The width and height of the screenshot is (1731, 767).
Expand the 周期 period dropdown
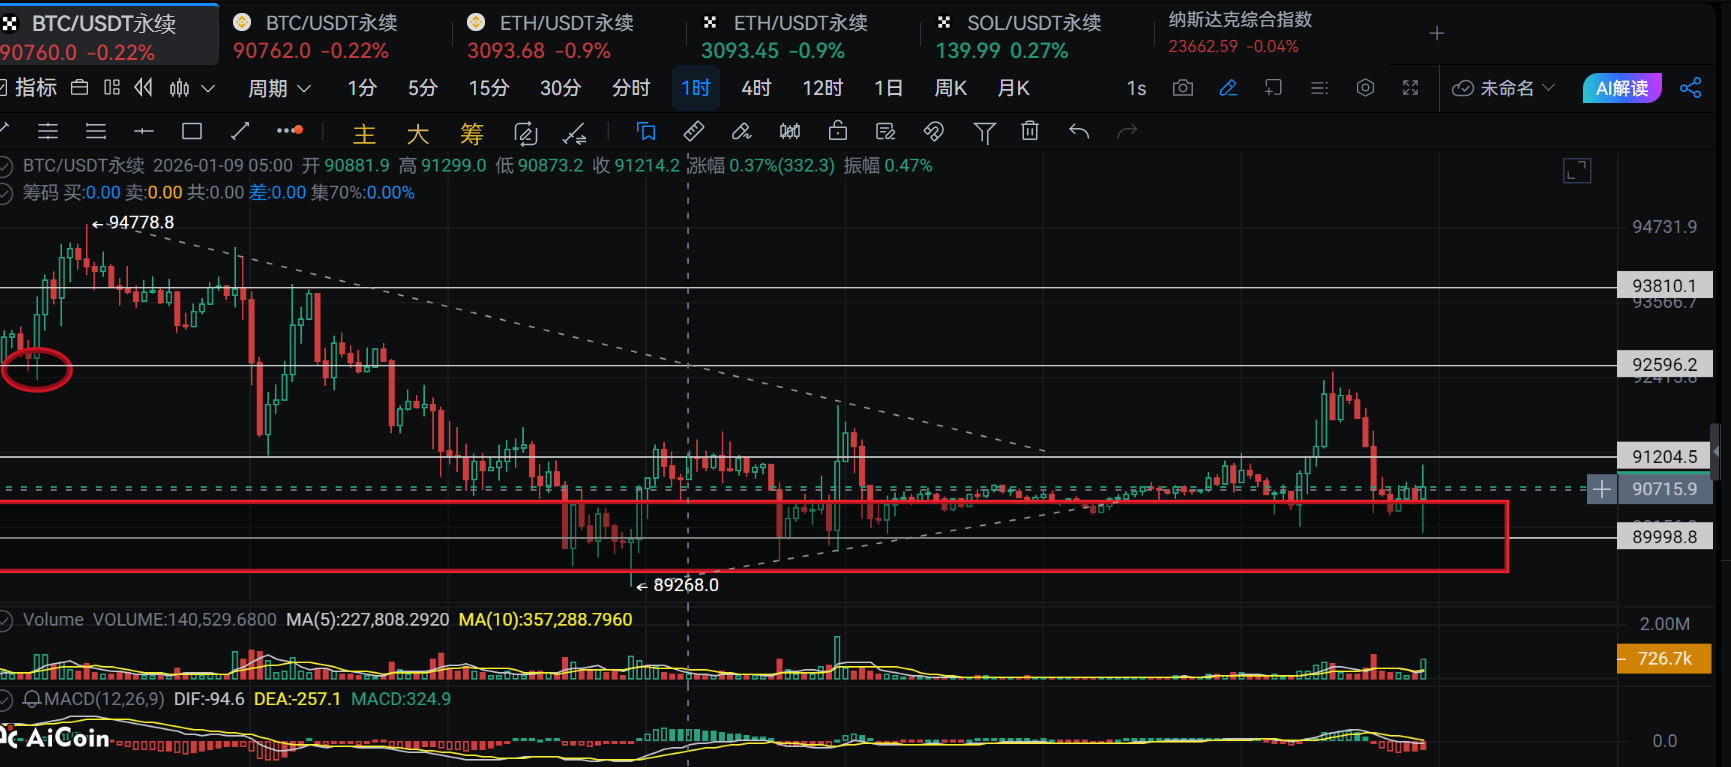279,88
